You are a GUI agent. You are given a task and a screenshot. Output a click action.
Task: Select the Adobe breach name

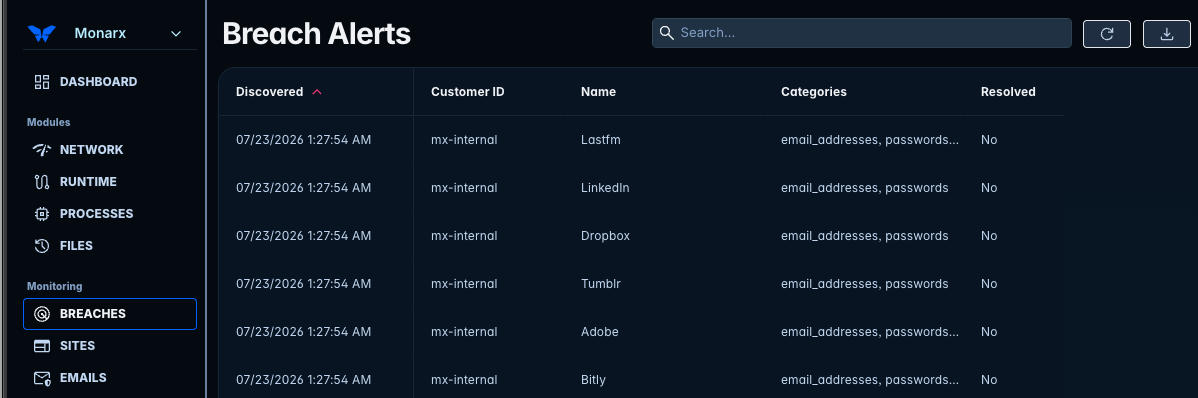click(x=600, y=332)
